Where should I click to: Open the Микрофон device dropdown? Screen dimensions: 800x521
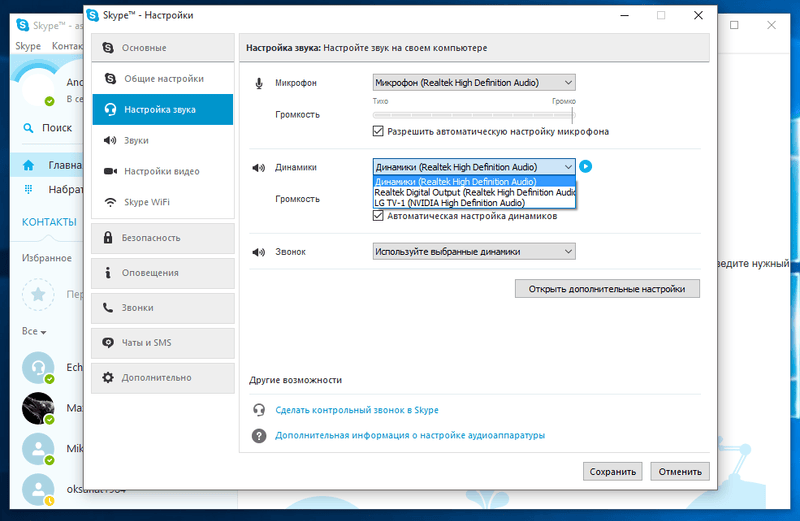[x=474, y=83]
